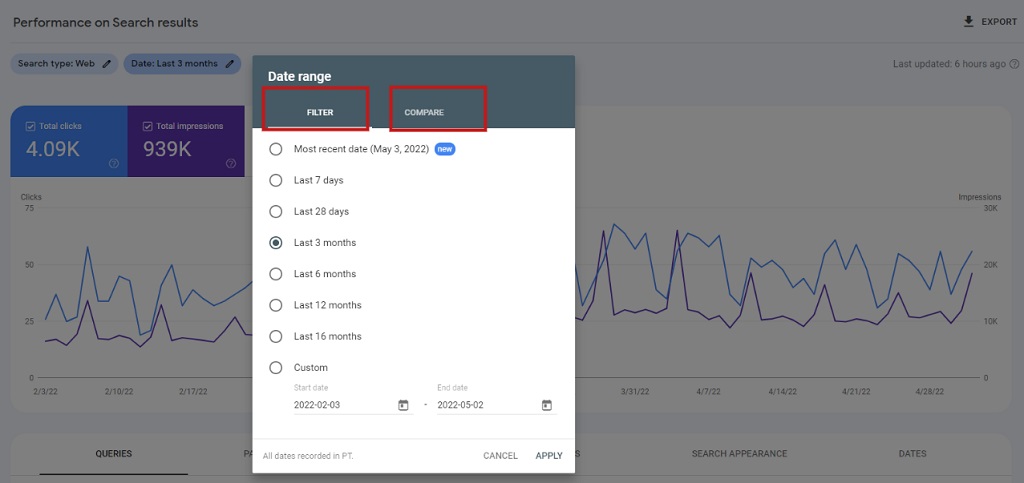
Task: Open help icon beside Last updated
Action: pos(1014,64)
